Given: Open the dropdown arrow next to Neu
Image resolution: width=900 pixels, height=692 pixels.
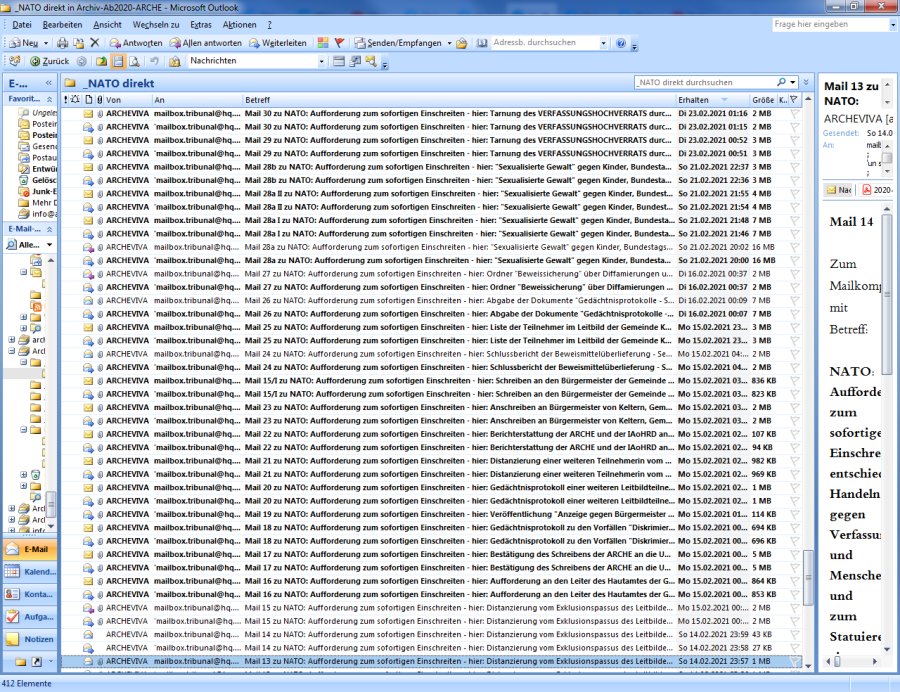Looking at the screenshot, I should pos(46,43).
